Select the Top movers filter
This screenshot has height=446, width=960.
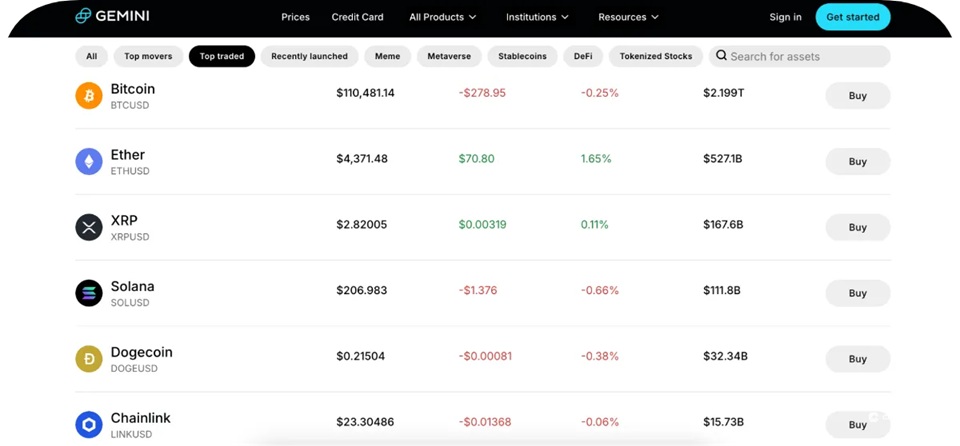pos(148,56)
